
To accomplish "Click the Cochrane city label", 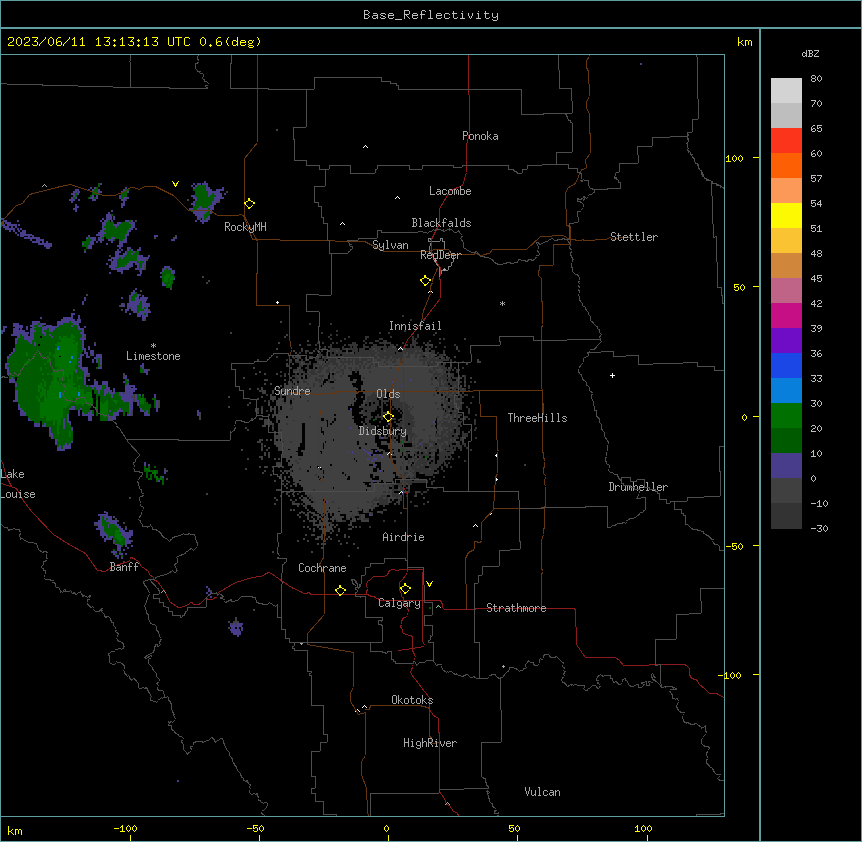I will tap(322, 568).
